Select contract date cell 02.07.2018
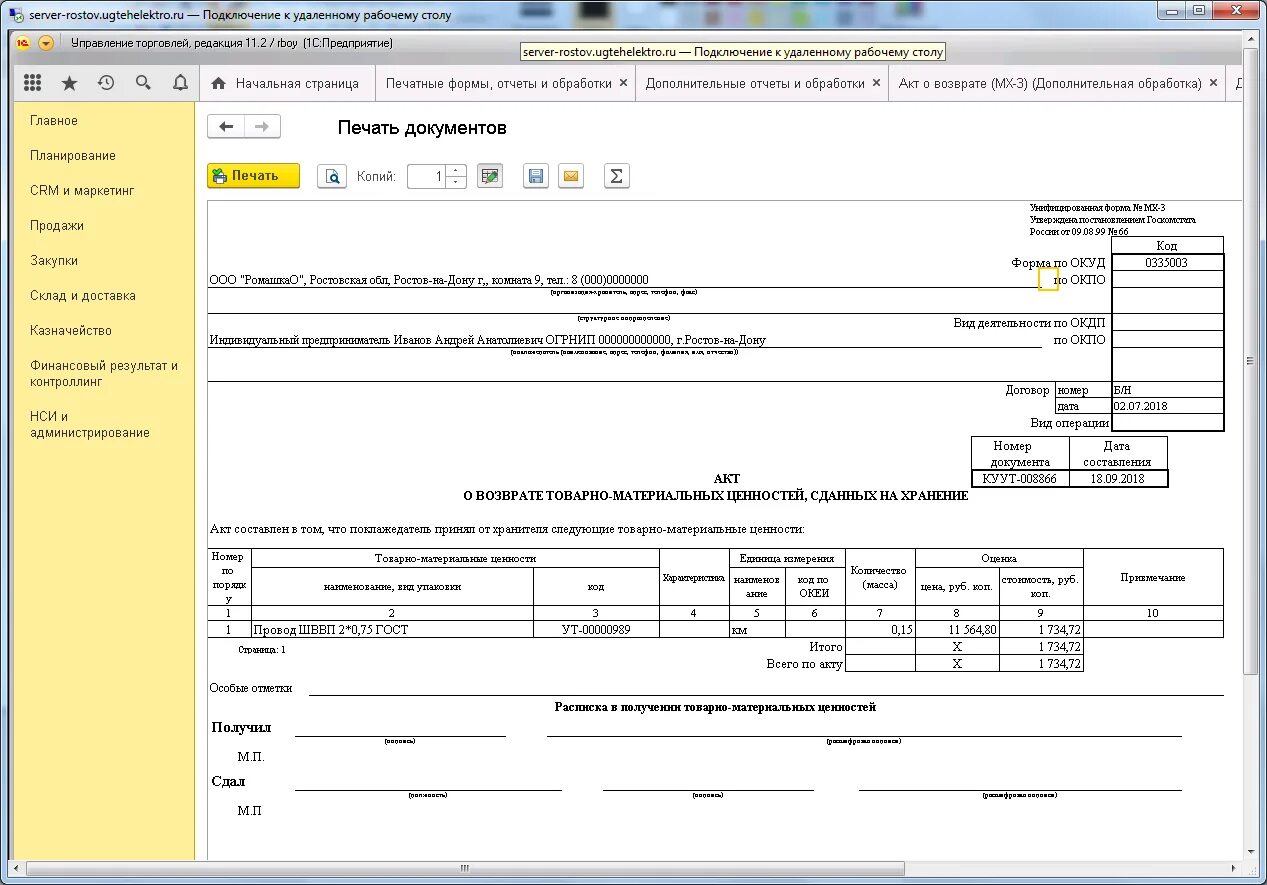Screen dimensions: 1267x885 (1167, 407)
